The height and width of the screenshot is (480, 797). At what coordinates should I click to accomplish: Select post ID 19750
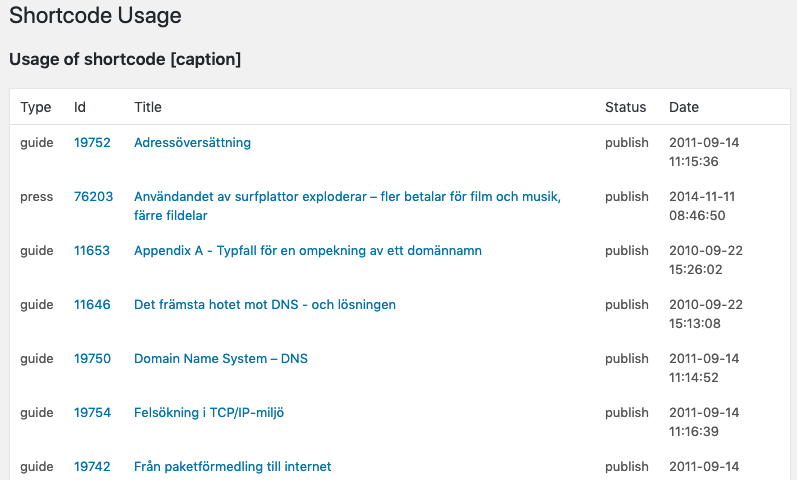coord(92,358)
